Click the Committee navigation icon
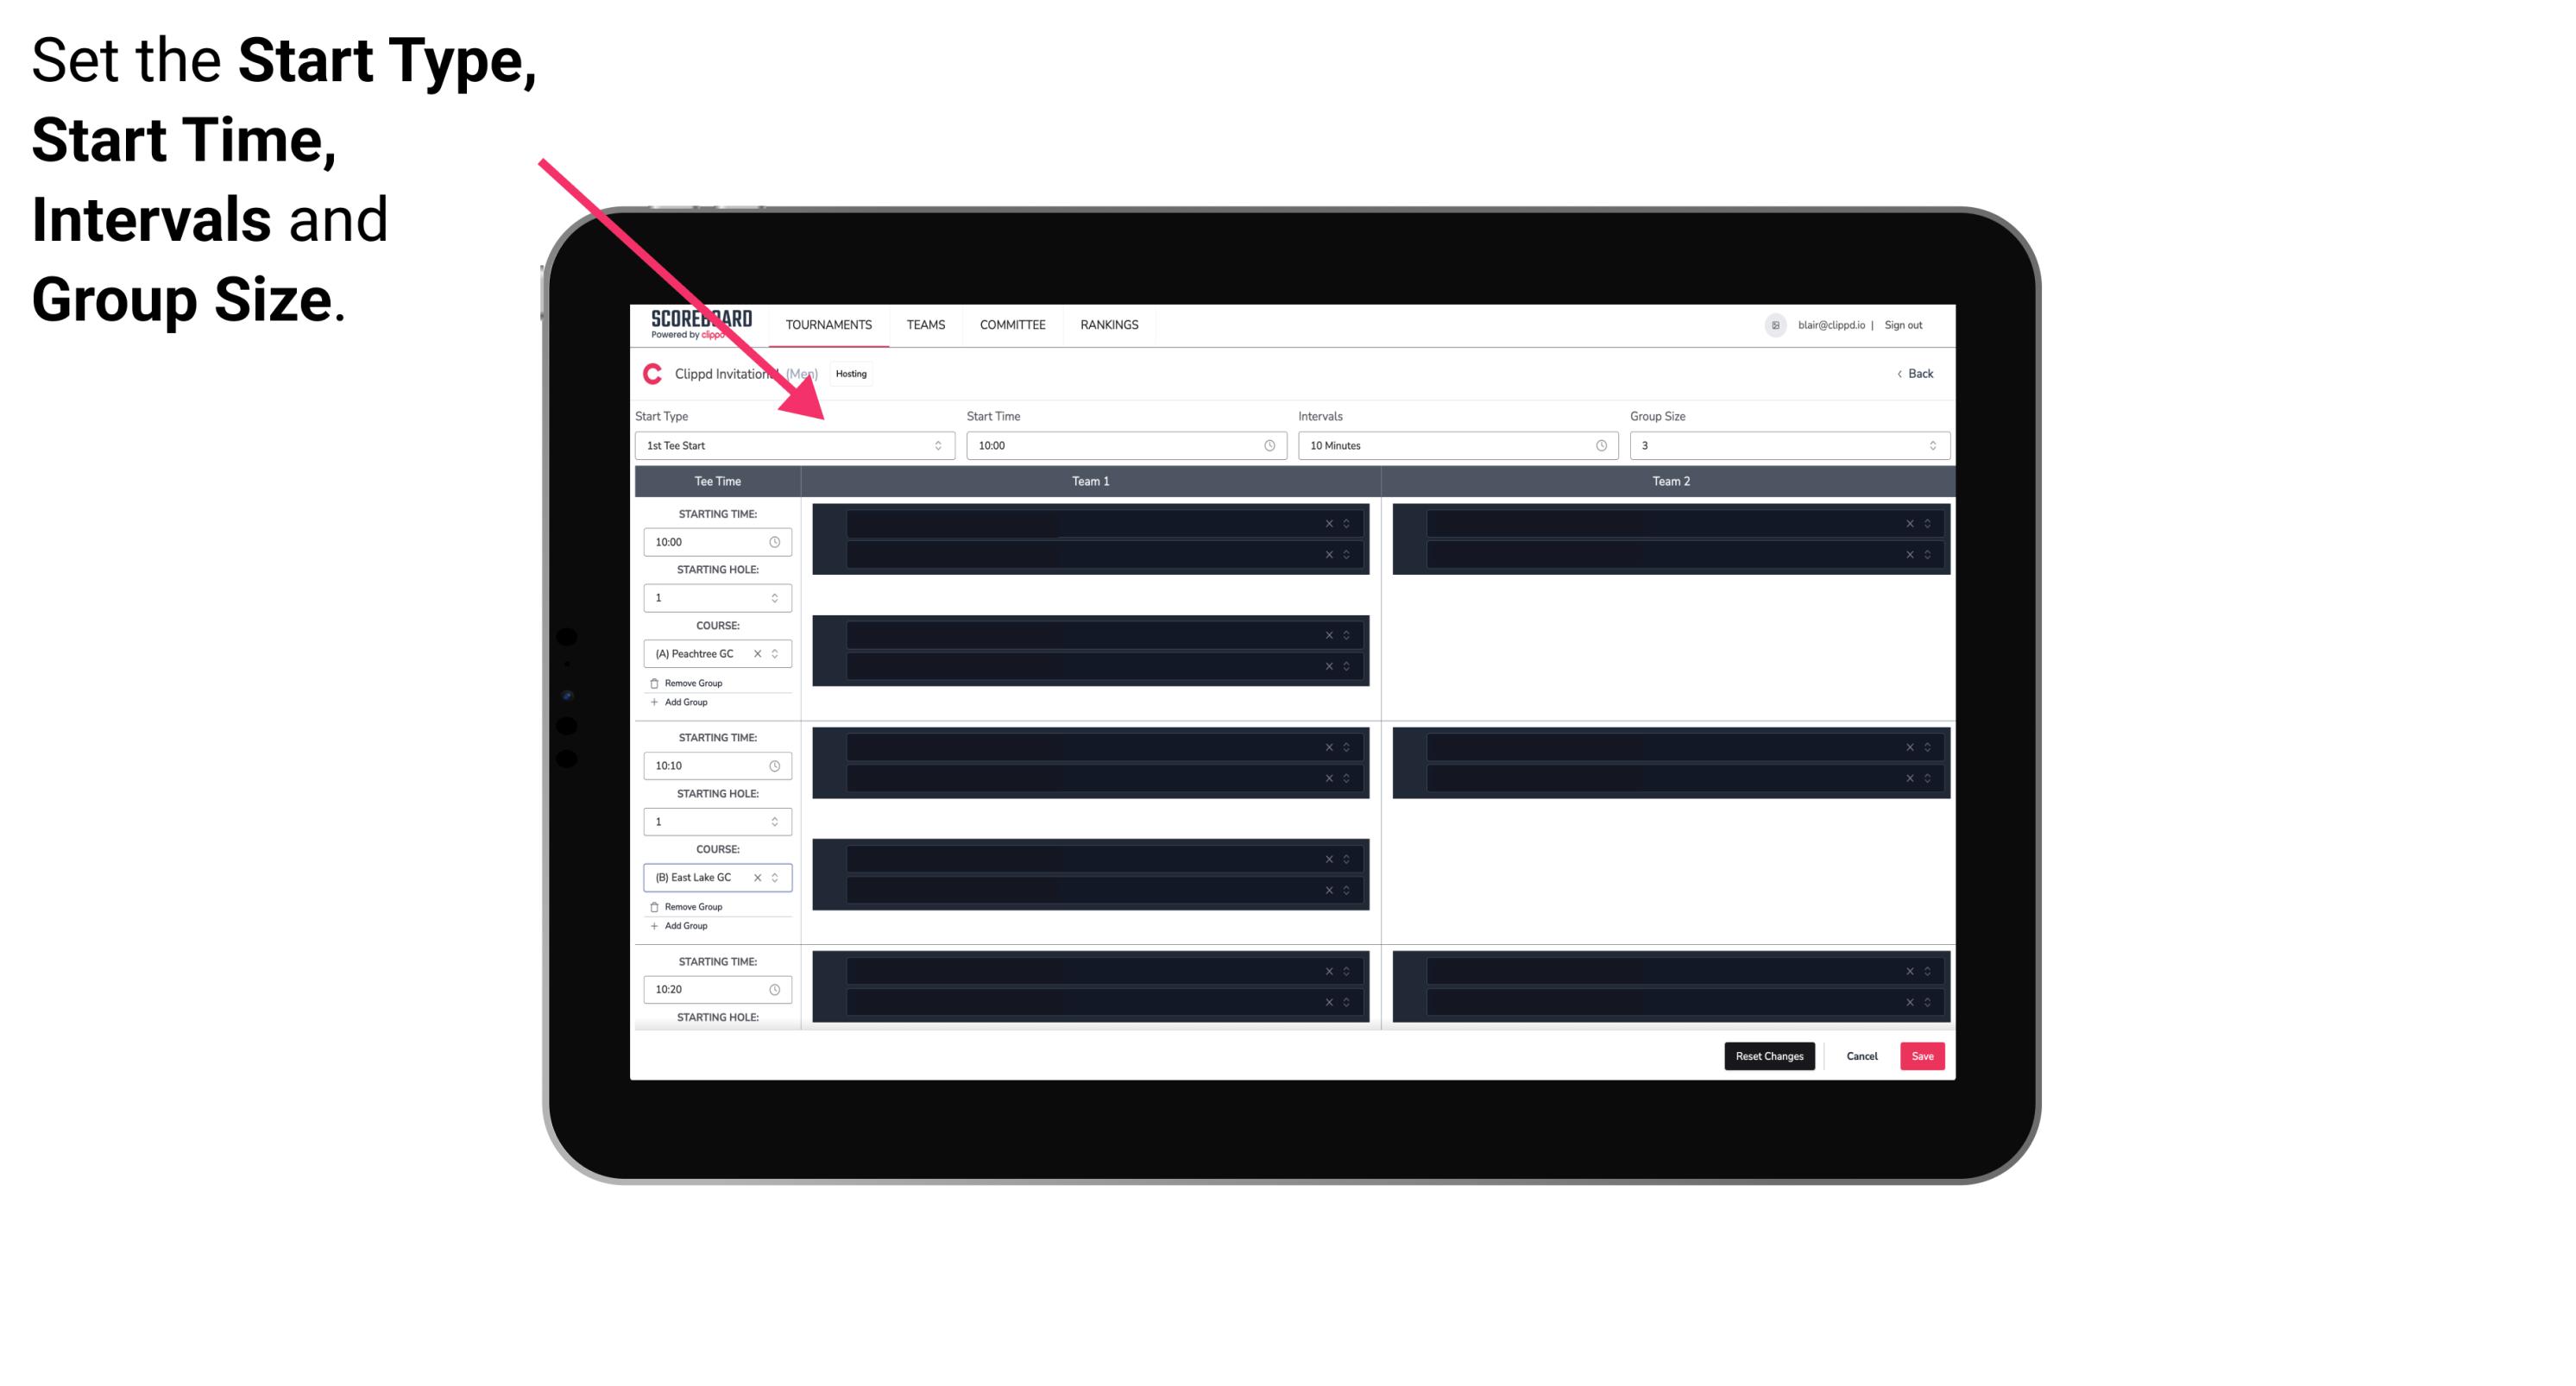 (1013, 324)
